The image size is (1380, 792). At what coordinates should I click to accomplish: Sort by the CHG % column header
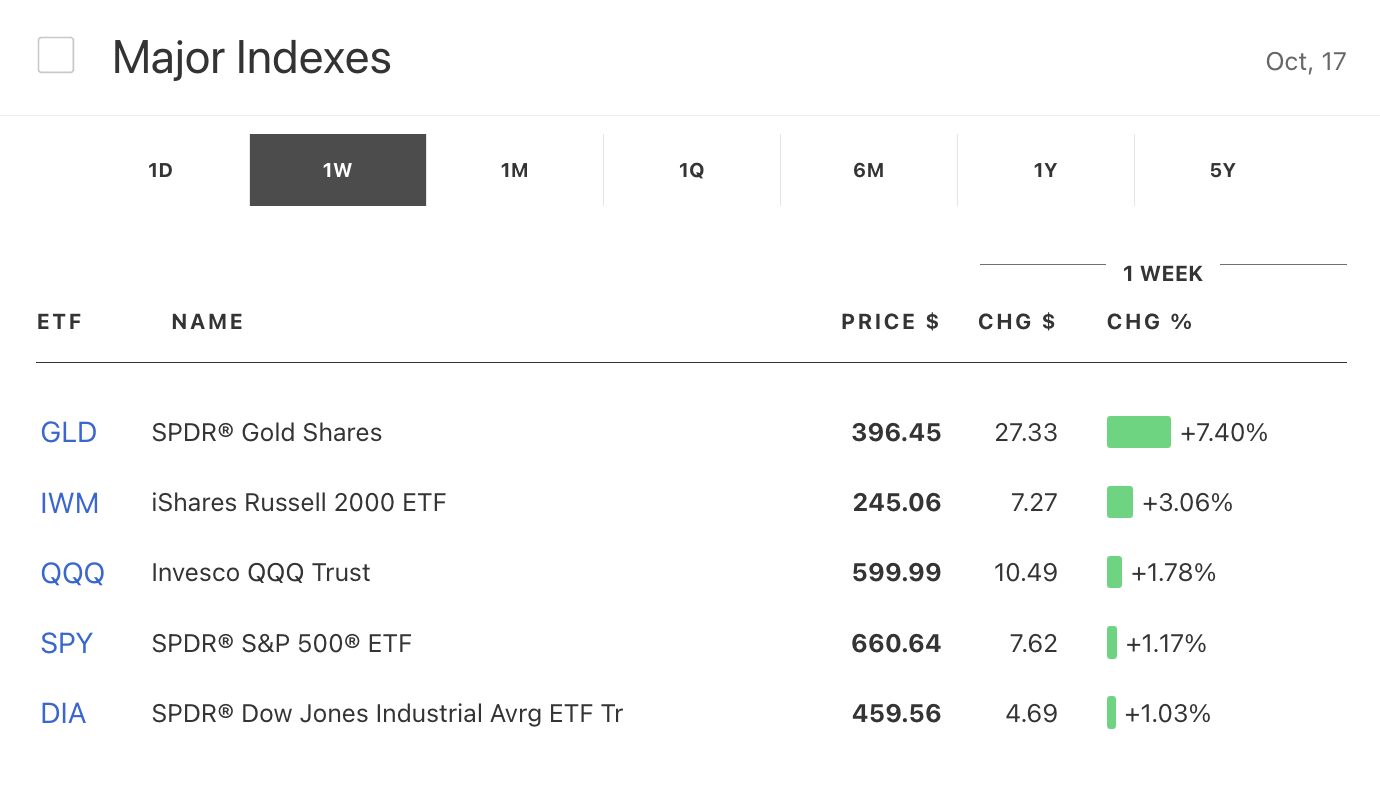[1150, 322]
